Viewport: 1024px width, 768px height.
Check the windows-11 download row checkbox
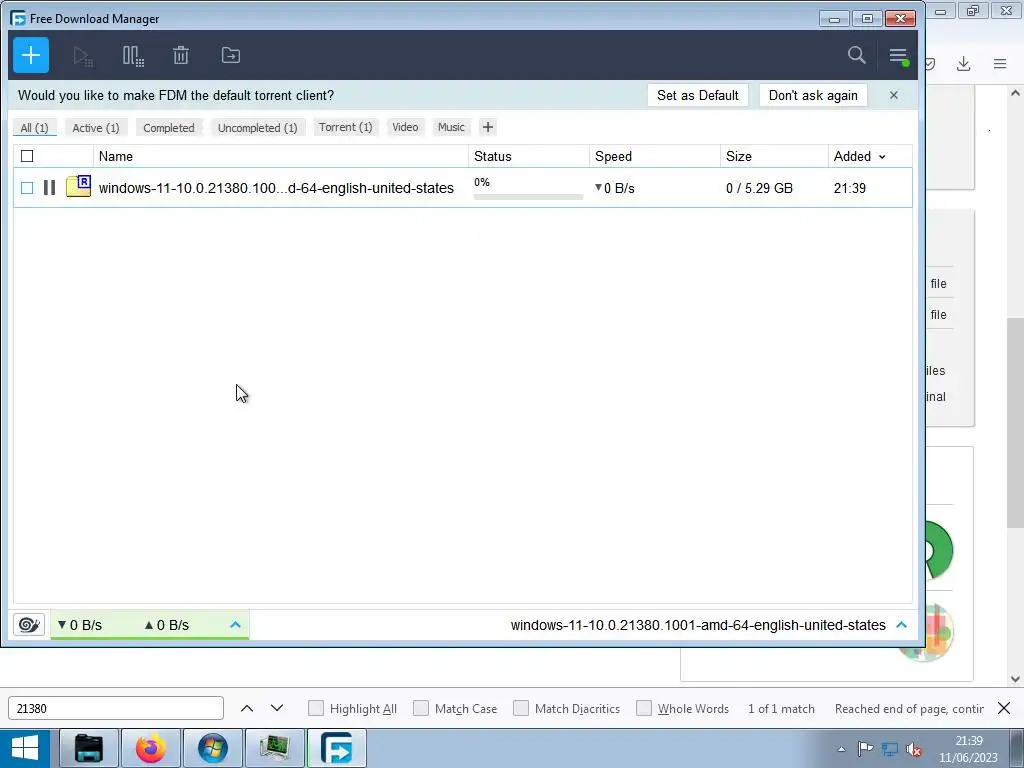click(27, 188)
